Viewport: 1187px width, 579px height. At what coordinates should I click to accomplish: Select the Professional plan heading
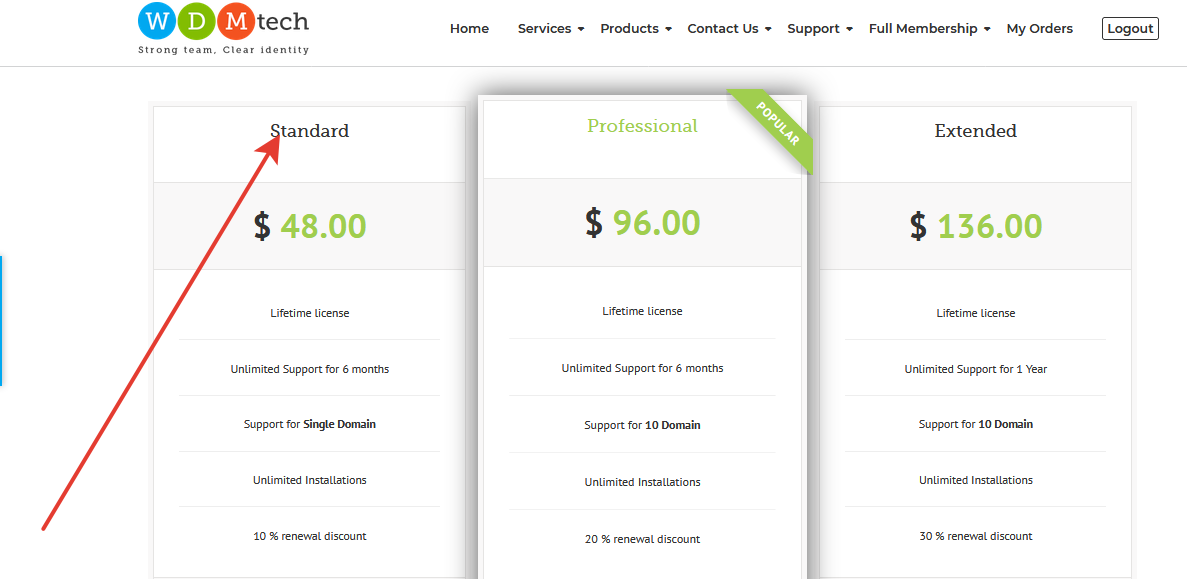[643, 126]
